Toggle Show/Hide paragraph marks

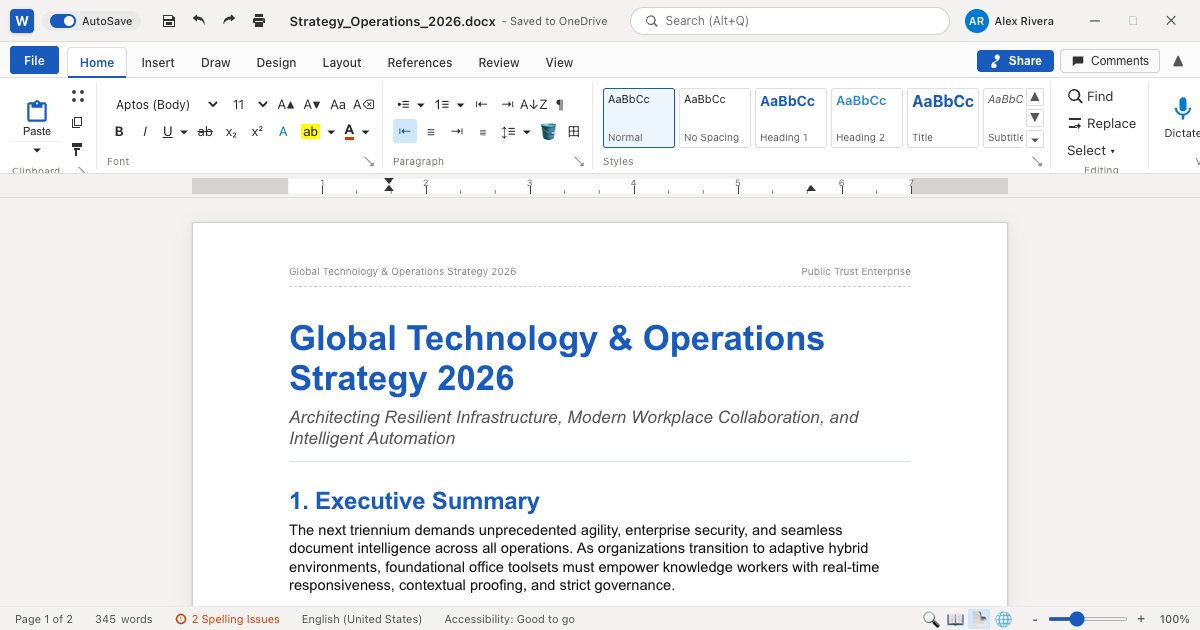click(x=560, y=104)
